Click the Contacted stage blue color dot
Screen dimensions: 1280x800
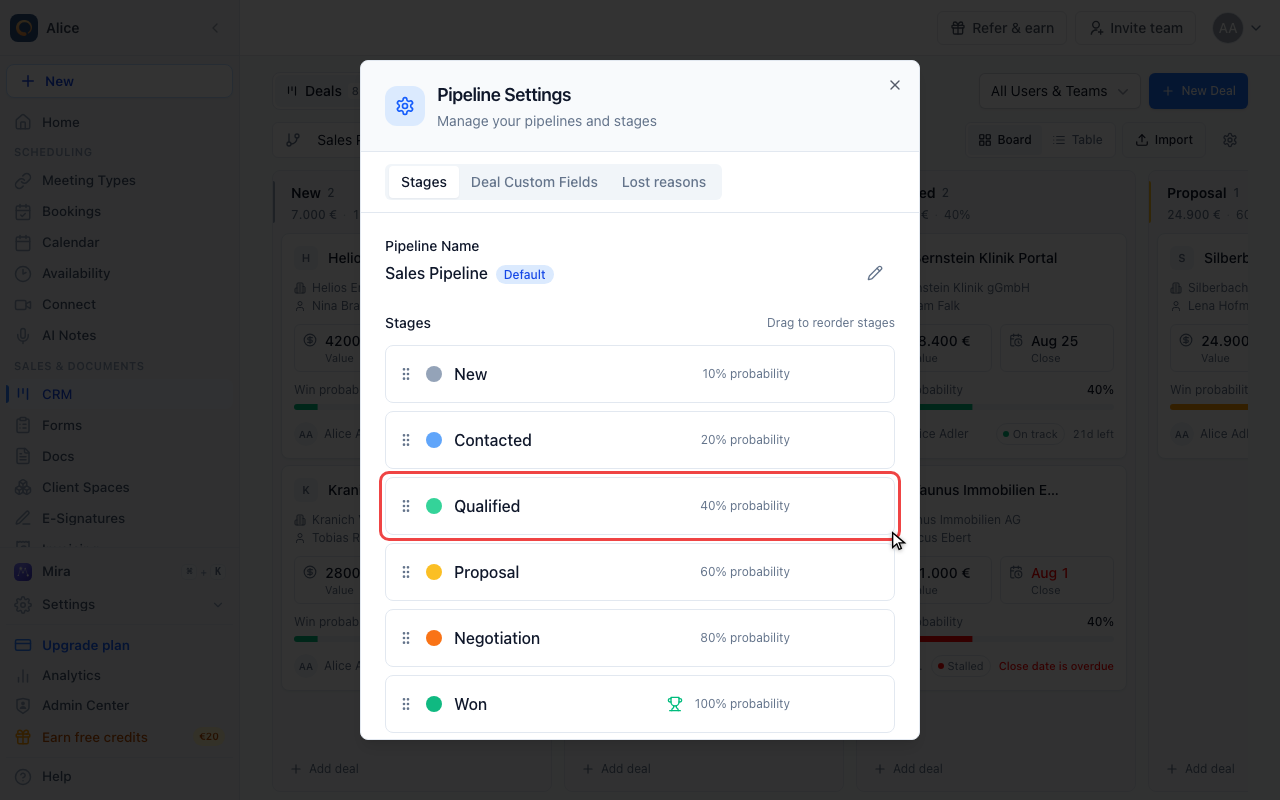(434, 440)
